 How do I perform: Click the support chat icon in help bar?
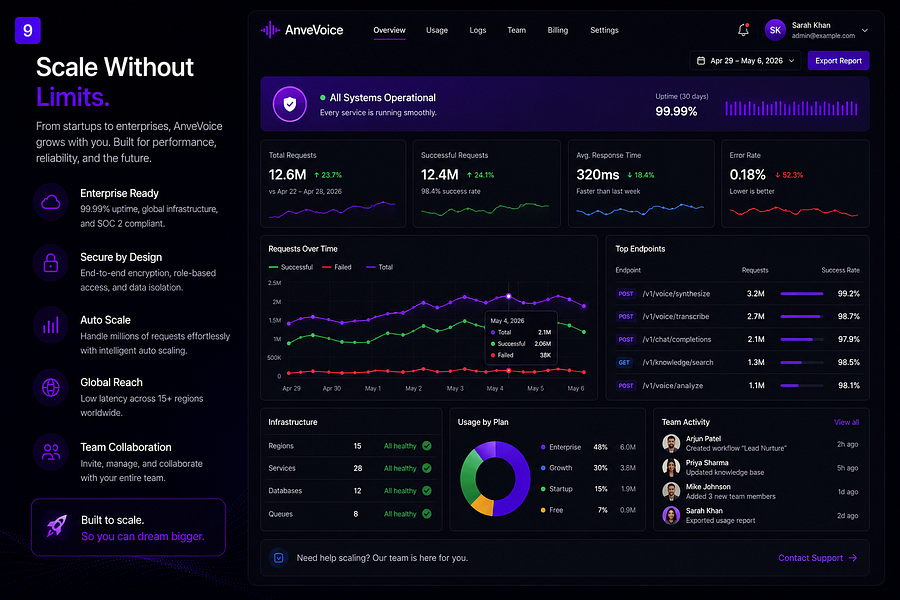tap(278, 558)
